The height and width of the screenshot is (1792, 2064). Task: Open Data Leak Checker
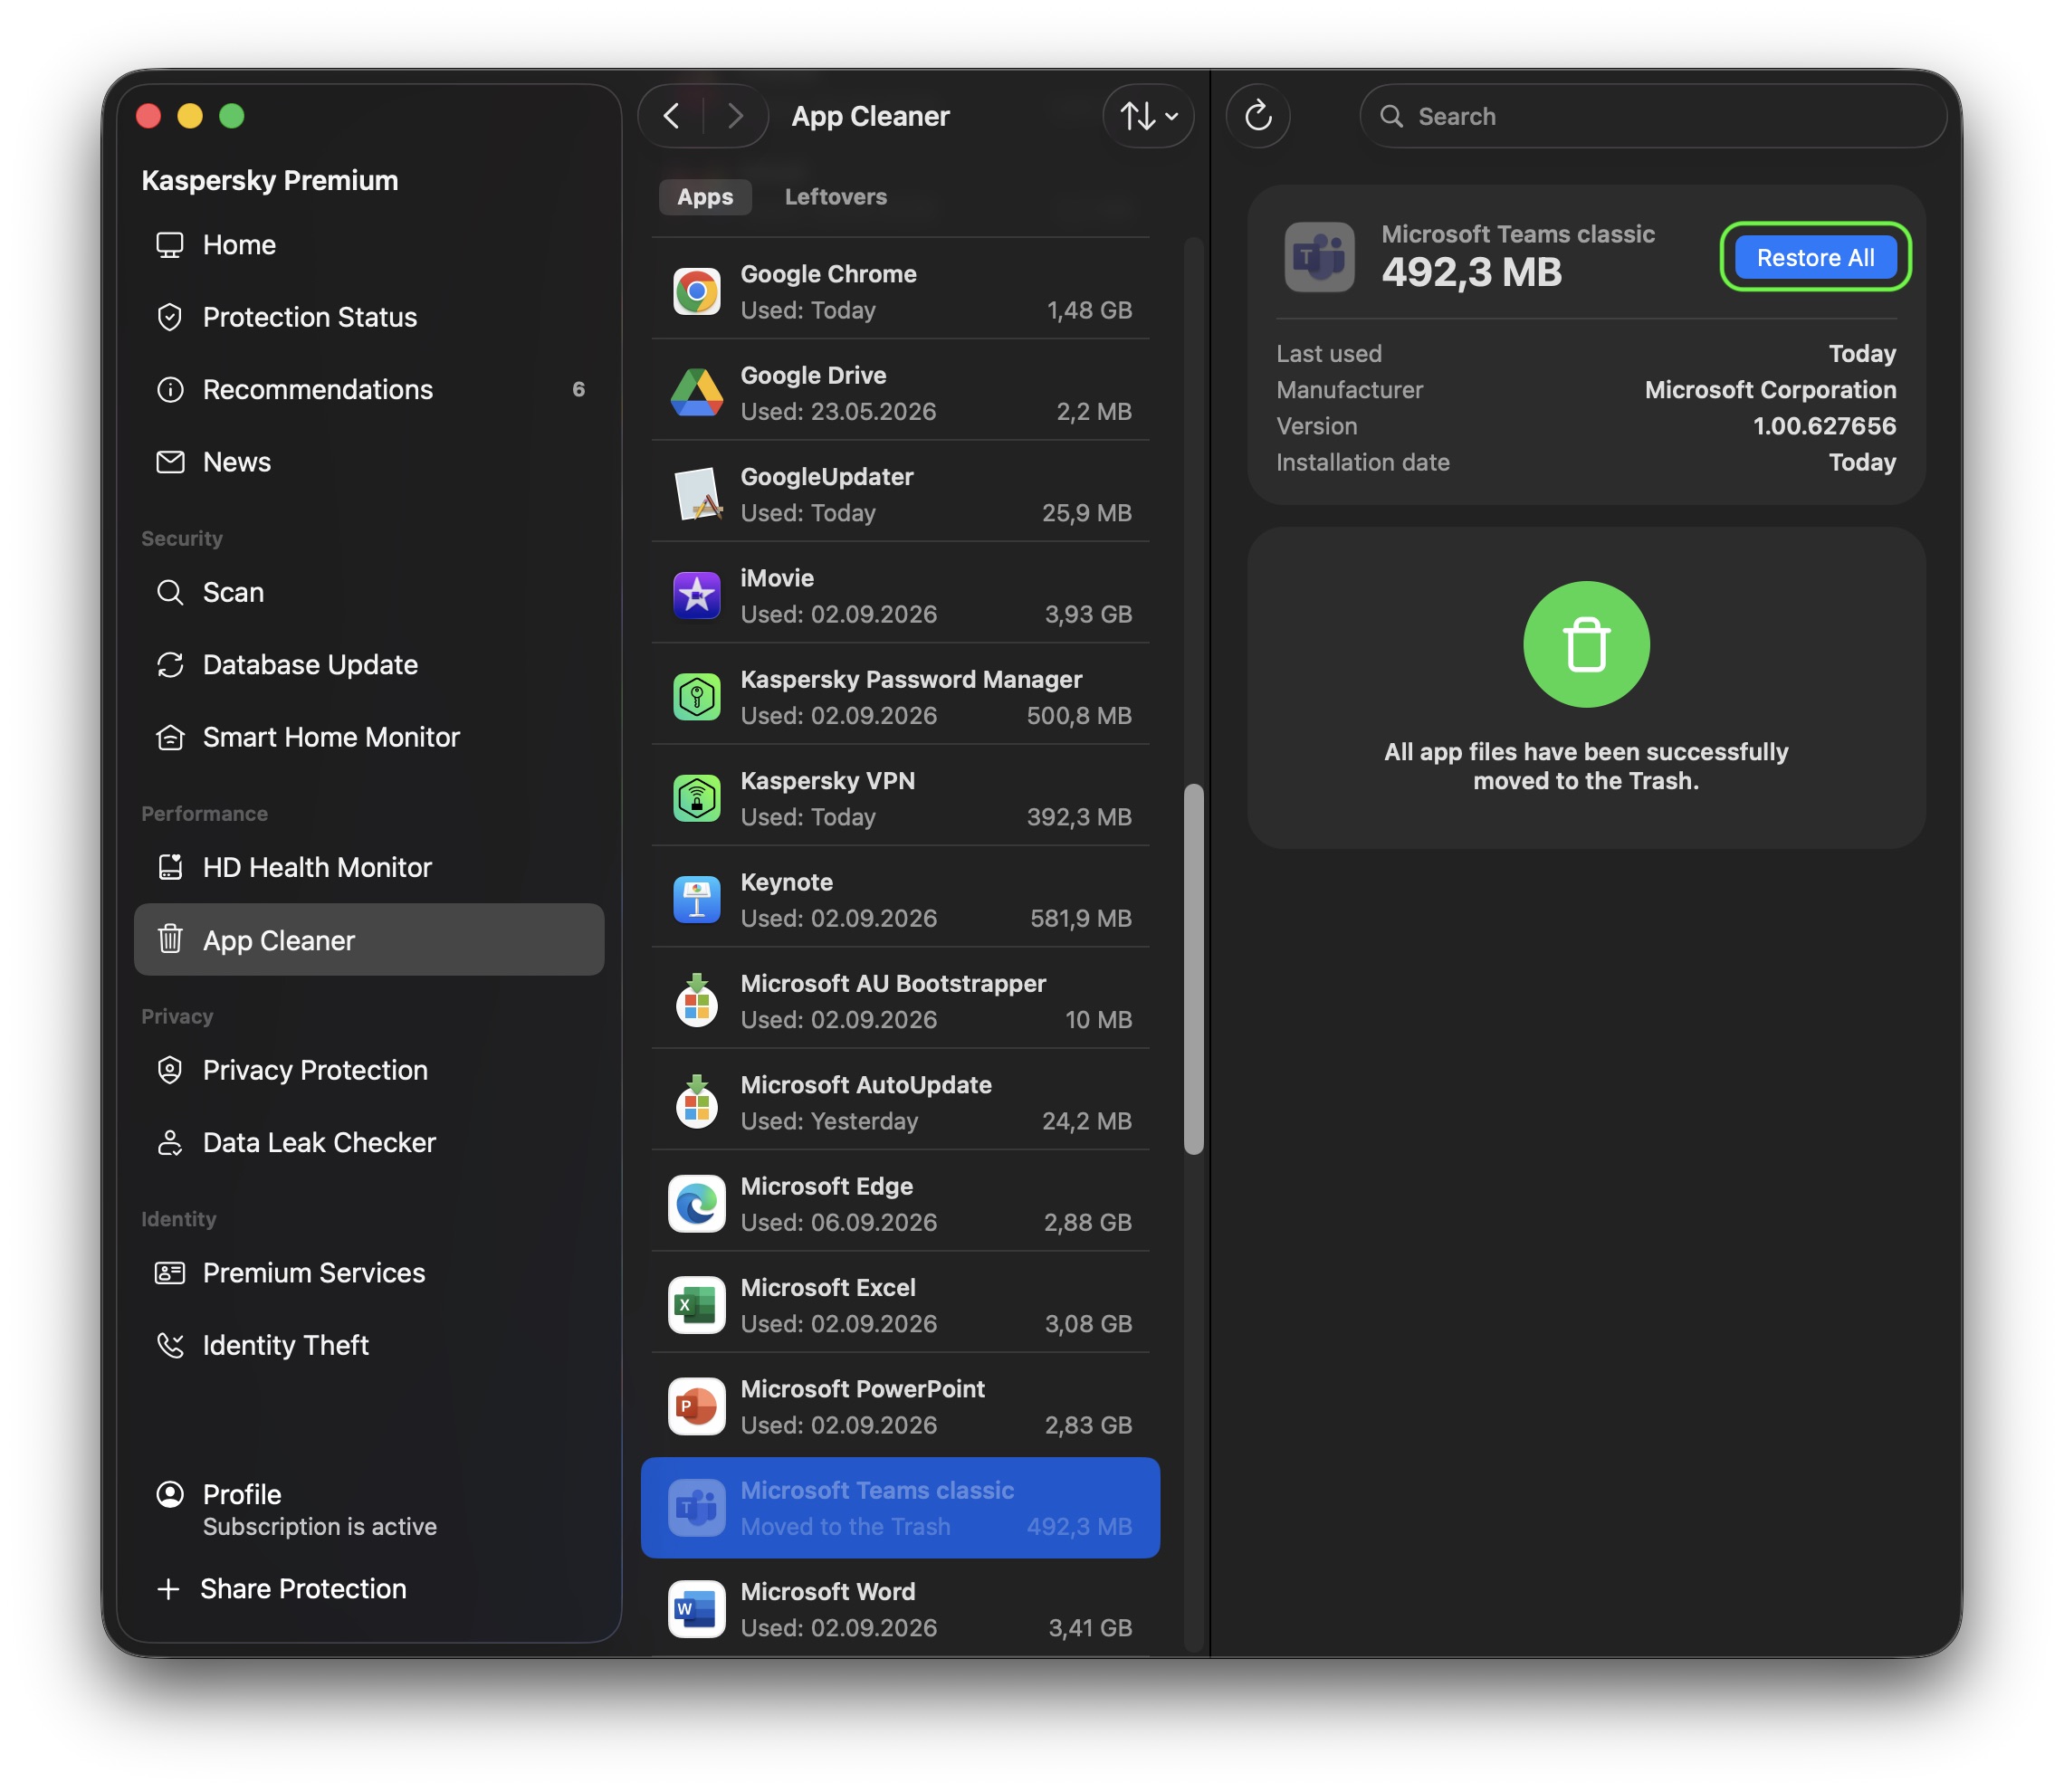pyautogui.click(x=368, y=1142)
